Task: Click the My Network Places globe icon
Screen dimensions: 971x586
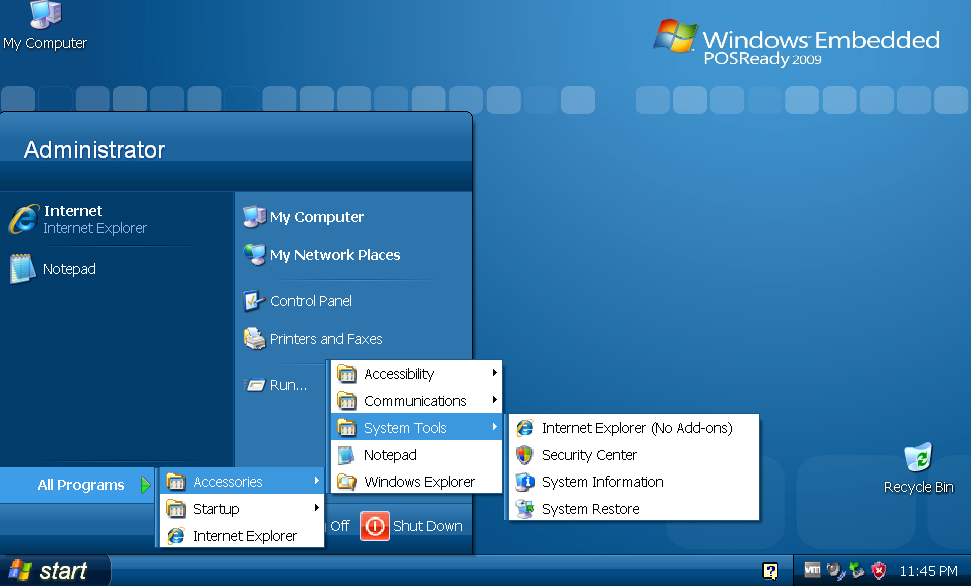Action: [255, 254]
